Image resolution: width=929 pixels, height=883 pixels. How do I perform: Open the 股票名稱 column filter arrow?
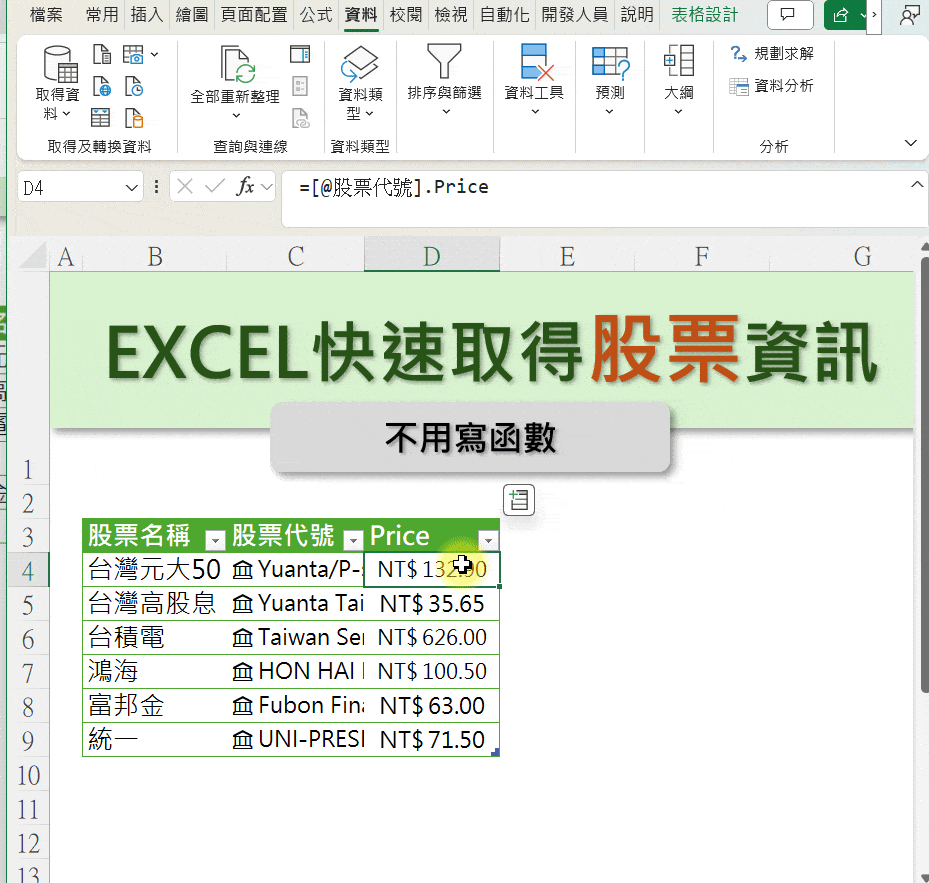(x=214, y=539)
